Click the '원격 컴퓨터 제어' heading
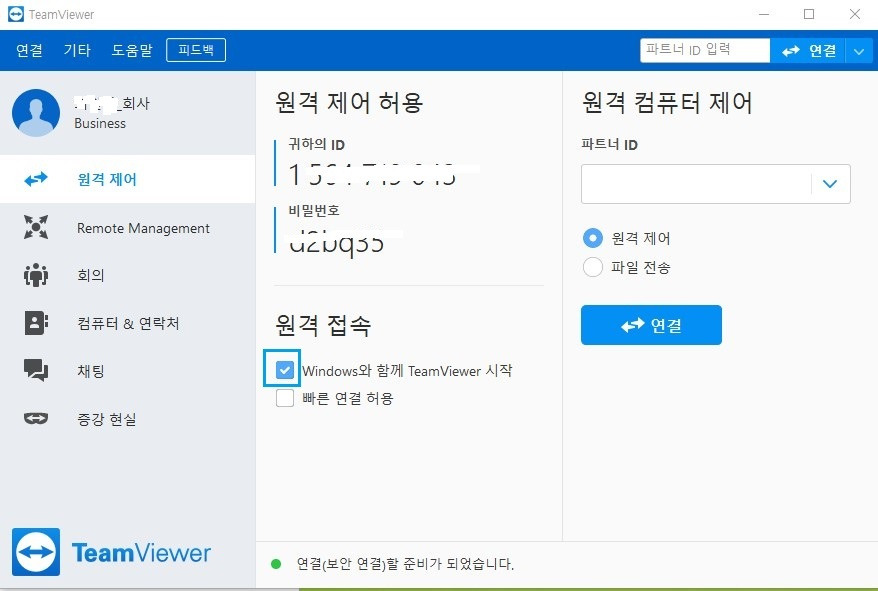This screenshot has width=878, height=591. pyautogui.click(x=667, y=103)
